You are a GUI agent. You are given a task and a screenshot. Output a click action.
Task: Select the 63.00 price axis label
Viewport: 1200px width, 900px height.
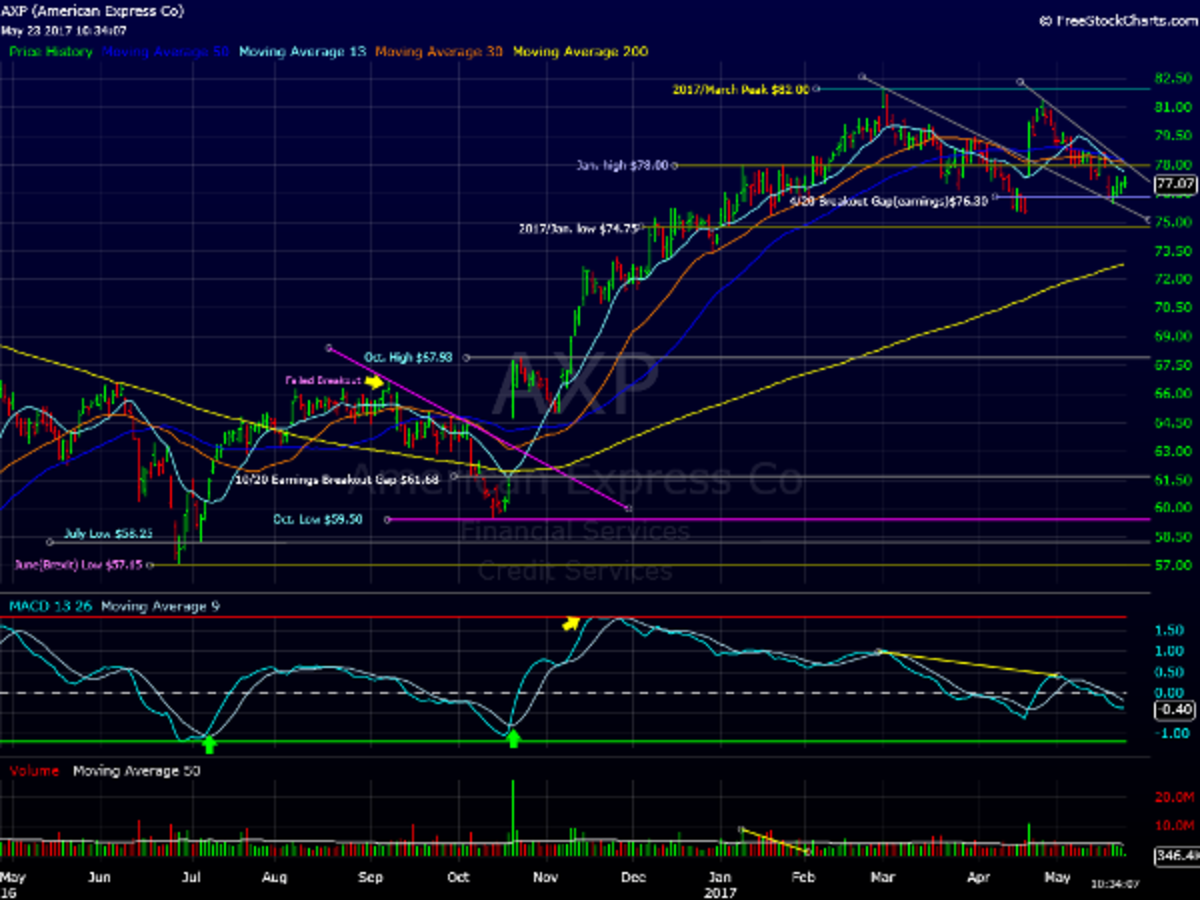click(1172, 451)
